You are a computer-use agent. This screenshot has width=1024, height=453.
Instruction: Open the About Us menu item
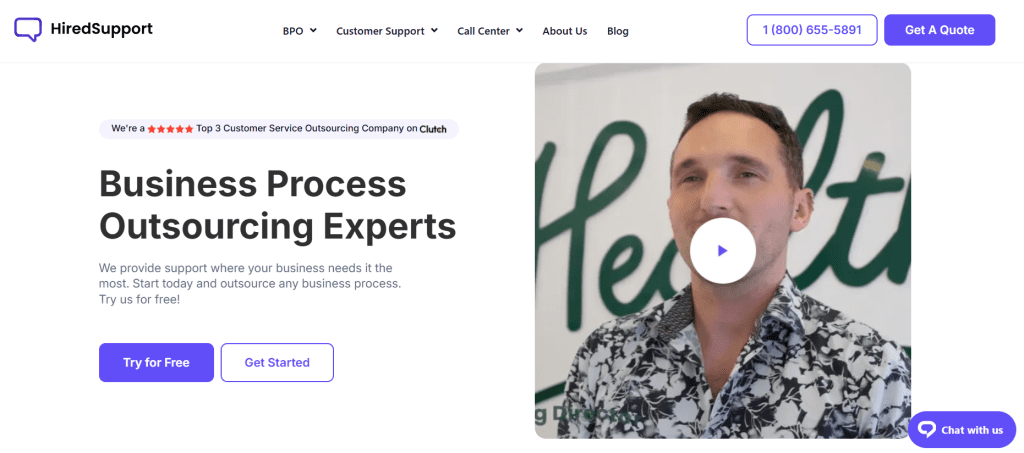tap(565, 31)
